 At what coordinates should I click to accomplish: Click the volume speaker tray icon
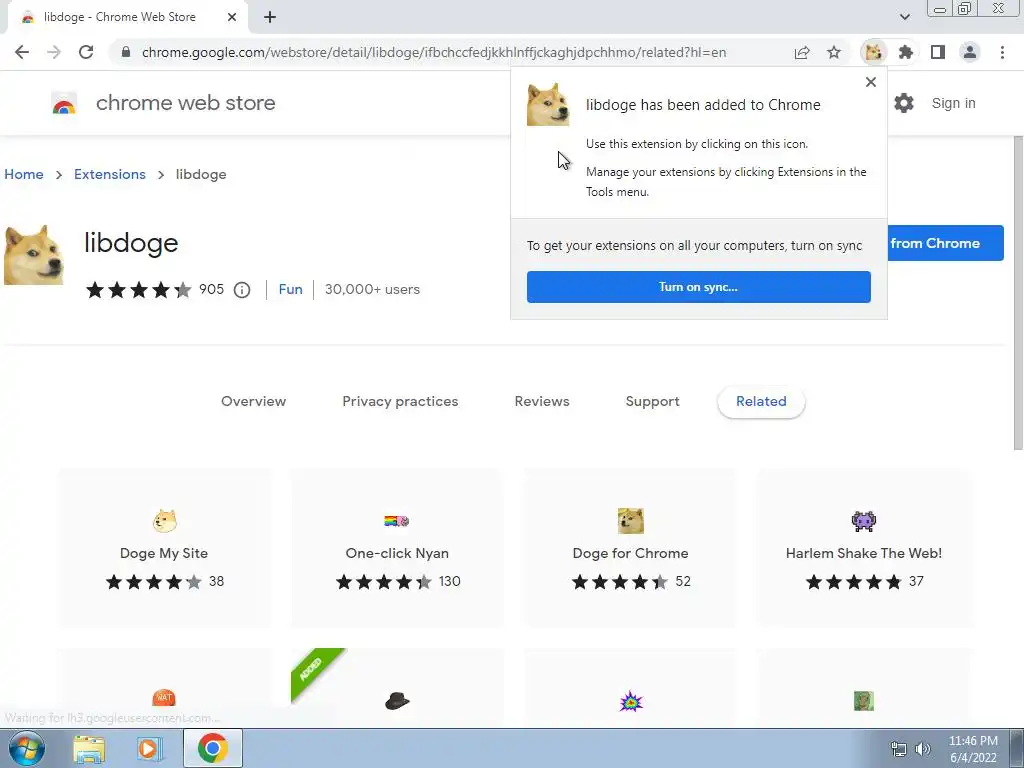[x=923, y=749]
